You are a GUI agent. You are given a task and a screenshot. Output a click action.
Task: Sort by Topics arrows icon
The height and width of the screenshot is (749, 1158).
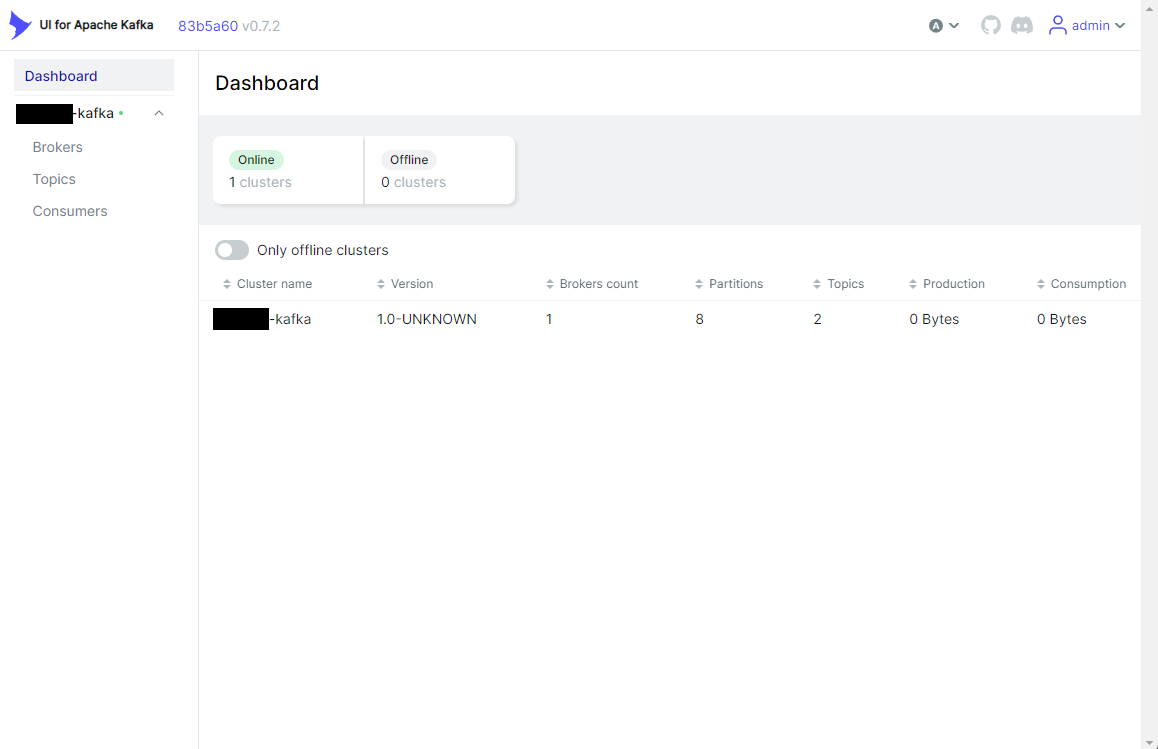[817, 284]
